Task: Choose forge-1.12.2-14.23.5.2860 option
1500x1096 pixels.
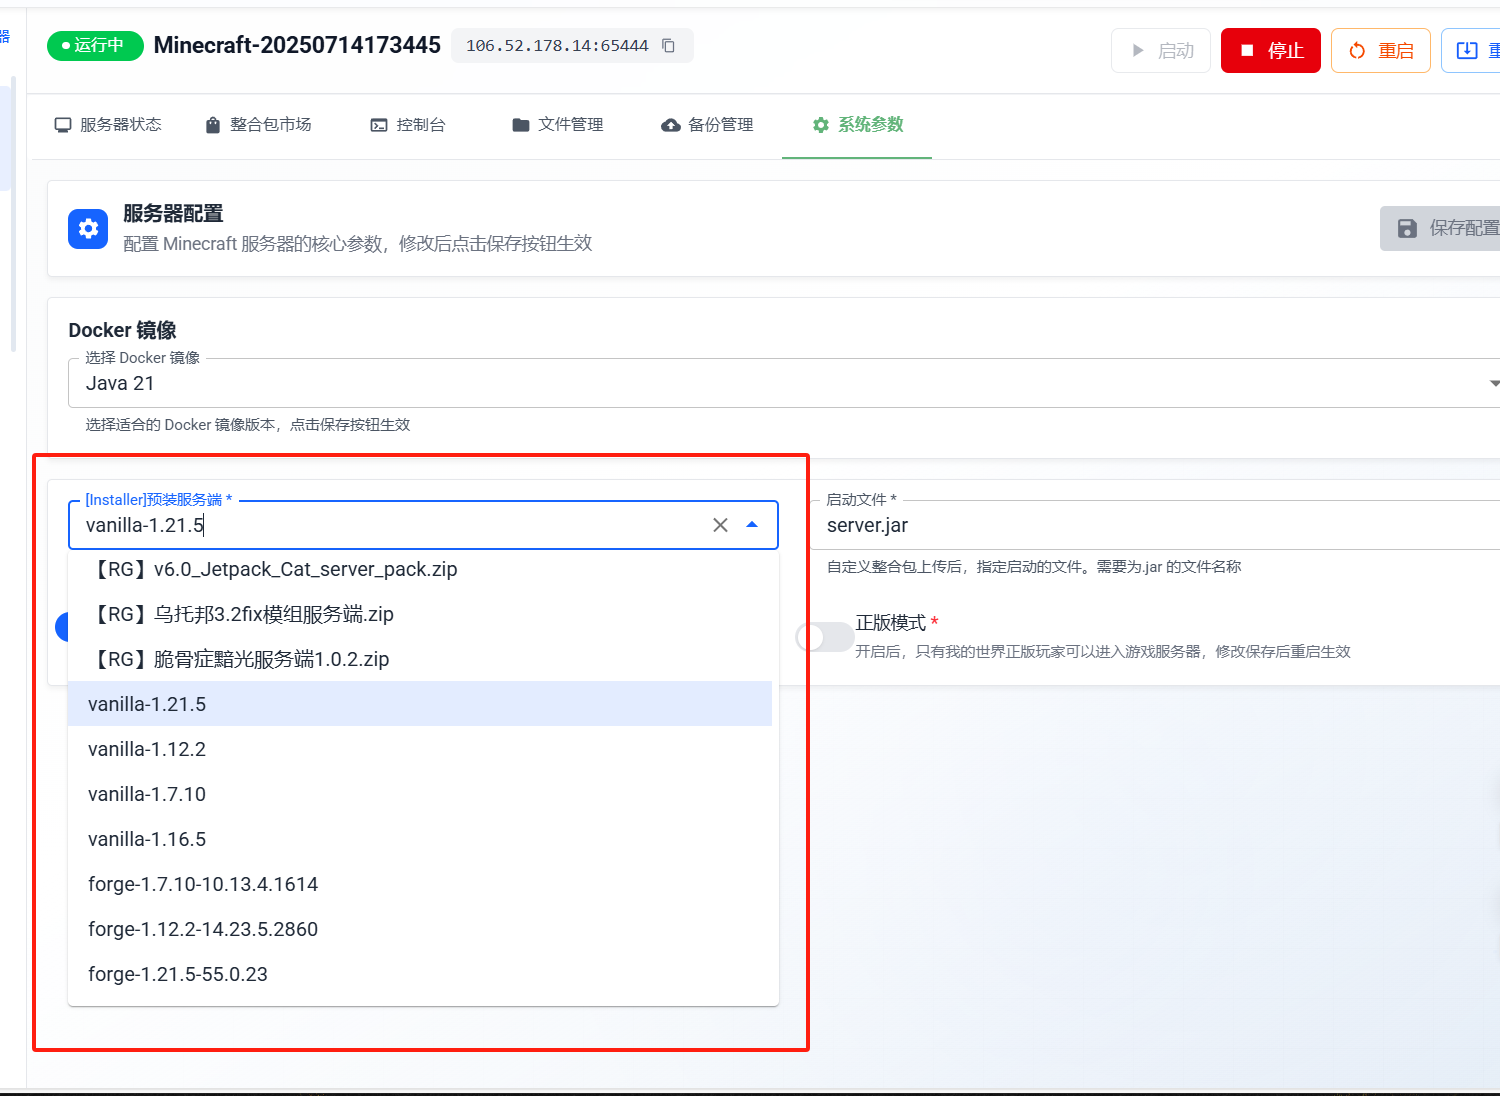Action: pyautogui.click(x=420, y=929)
